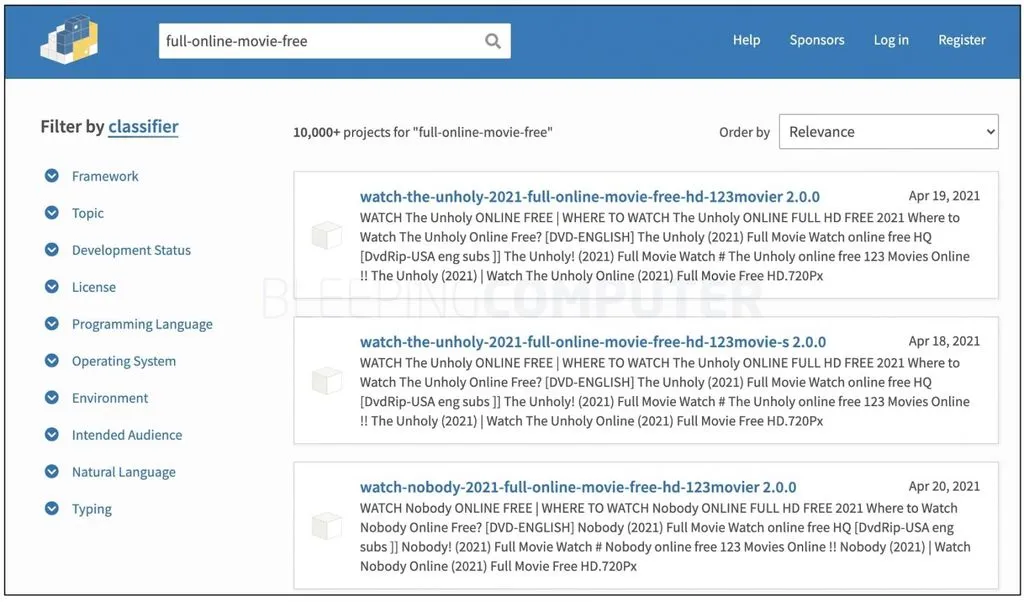Click the search input field
1024x602 pixels.
pos(320,41)
